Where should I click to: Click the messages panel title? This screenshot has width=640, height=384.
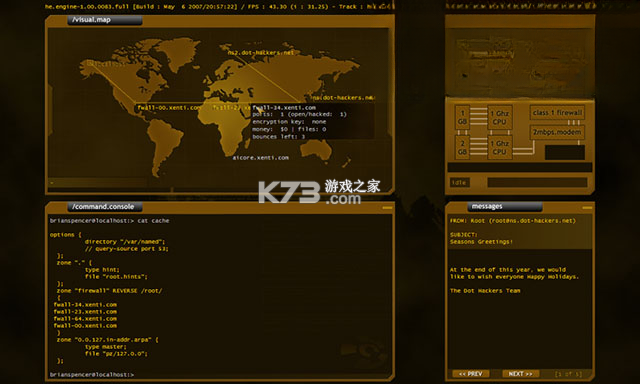click(487, 206)
